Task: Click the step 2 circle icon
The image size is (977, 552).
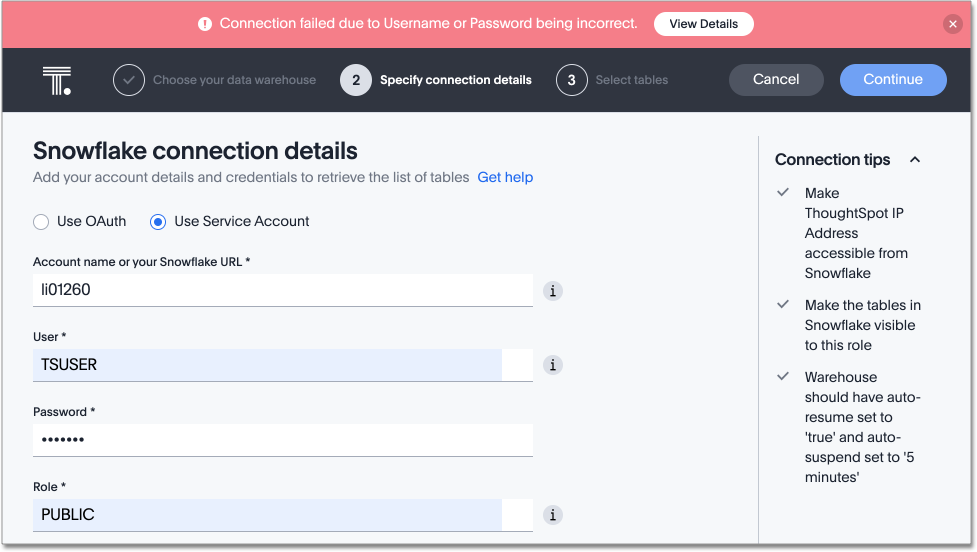Action: pyautogui.click(x=356, y=80)
